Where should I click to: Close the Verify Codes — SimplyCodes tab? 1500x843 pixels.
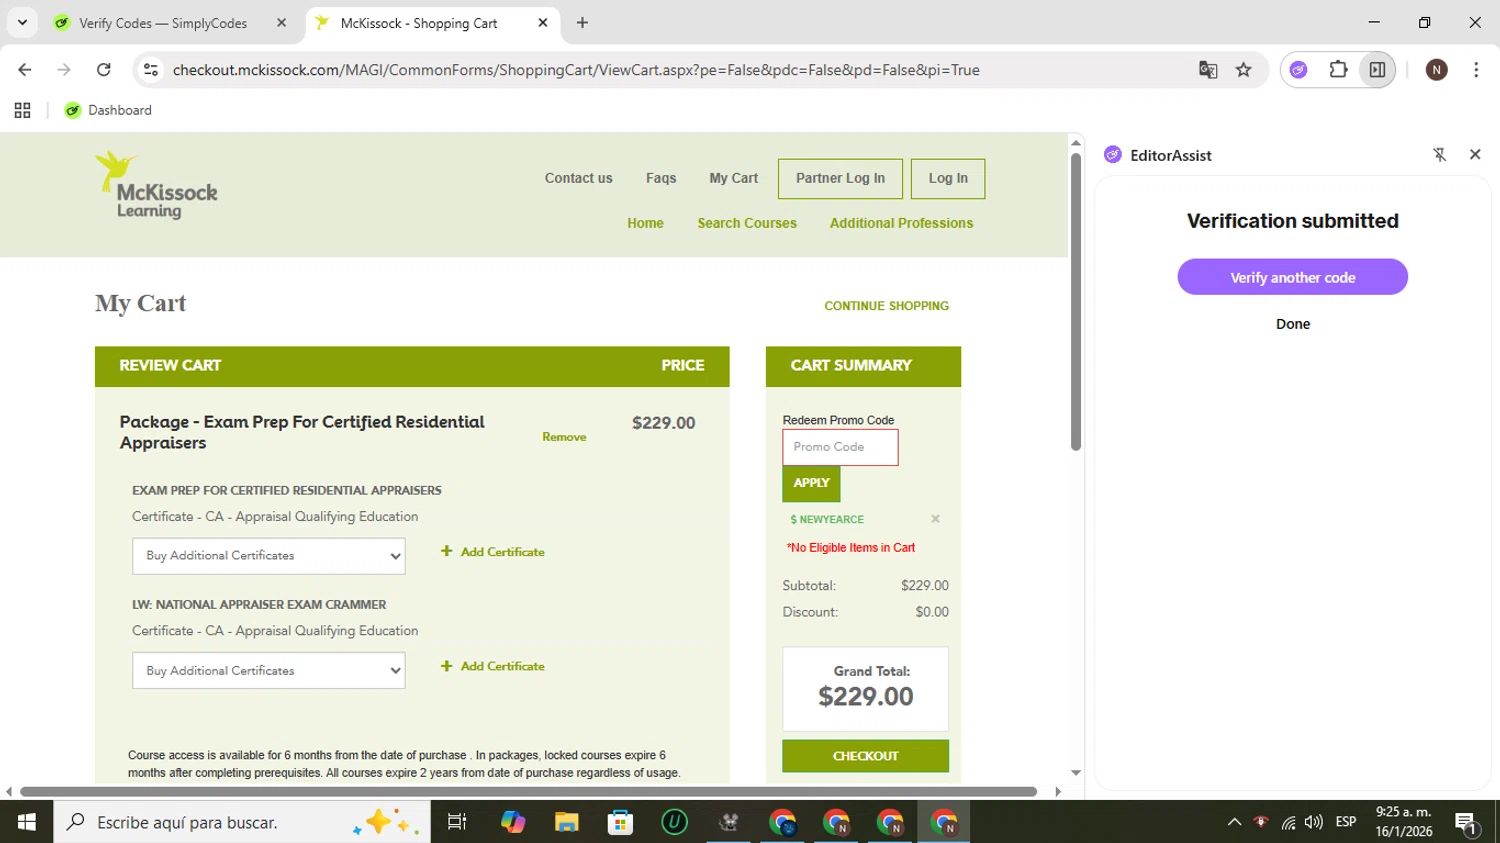point(281,23)
